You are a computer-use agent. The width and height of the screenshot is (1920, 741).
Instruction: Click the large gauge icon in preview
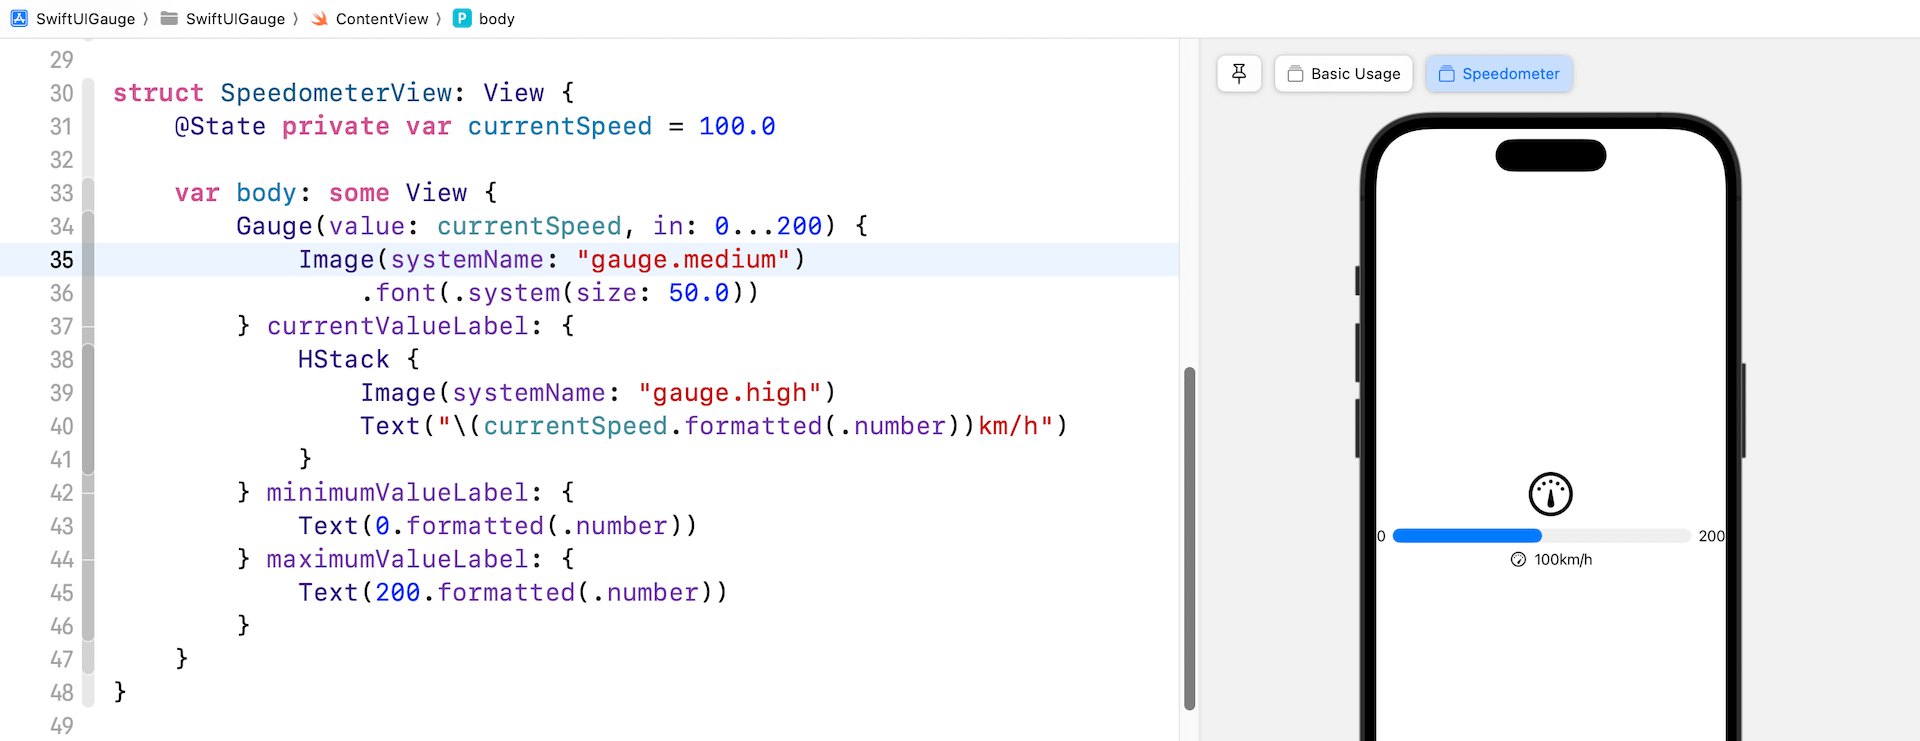pos(1551,494)
